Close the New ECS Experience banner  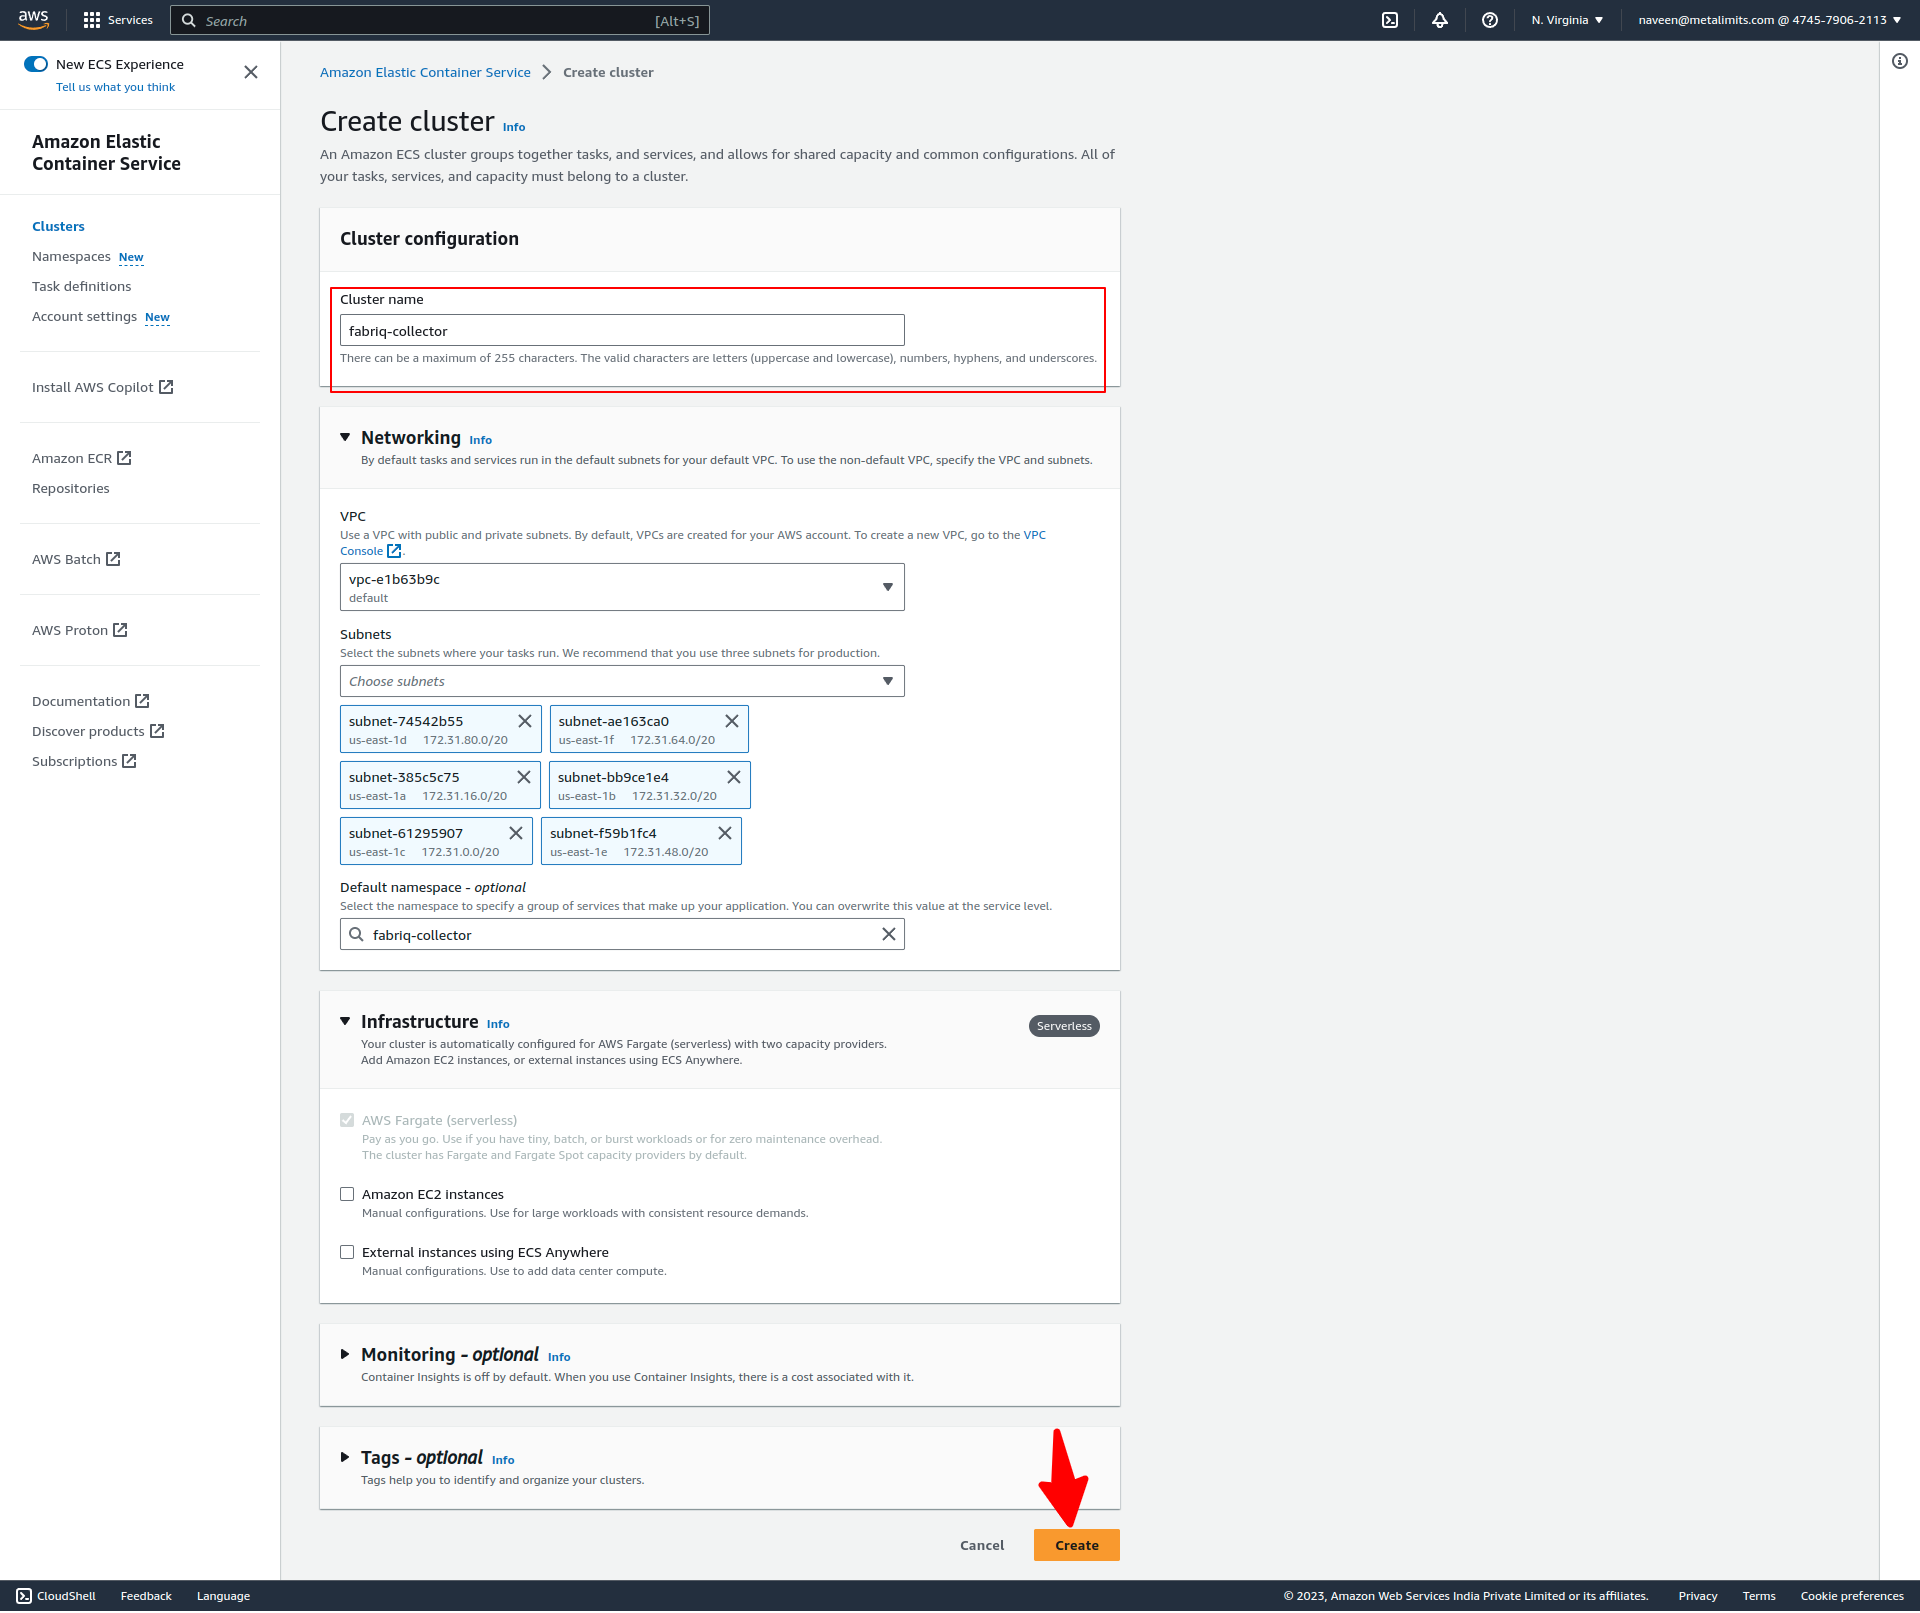(x=251, y=72)
